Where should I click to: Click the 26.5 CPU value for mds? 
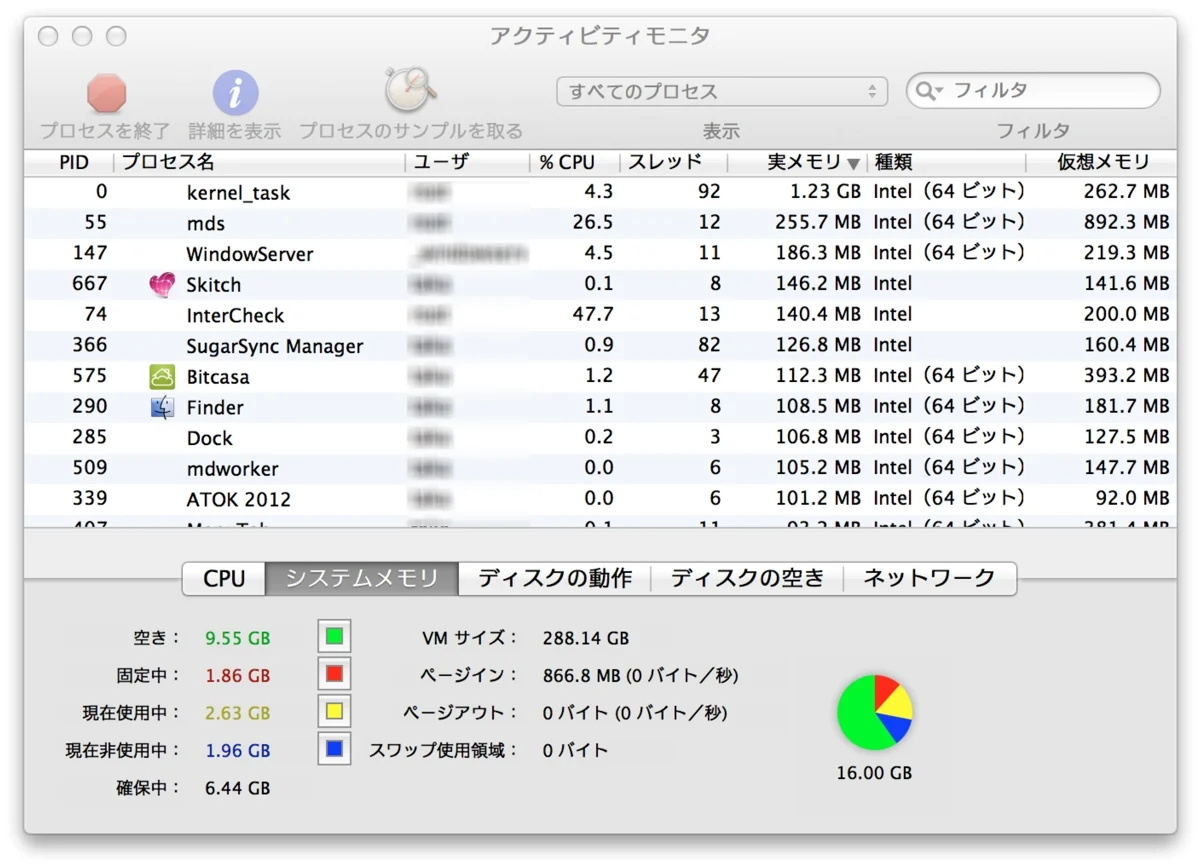(x=594, y=223)
